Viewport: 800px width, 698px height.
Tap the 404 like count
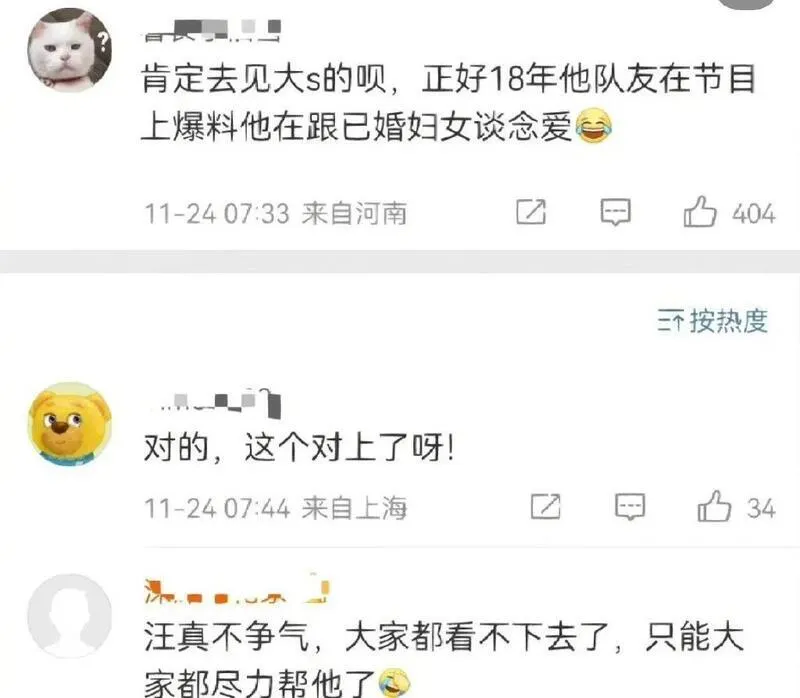(x=754, y=213)
